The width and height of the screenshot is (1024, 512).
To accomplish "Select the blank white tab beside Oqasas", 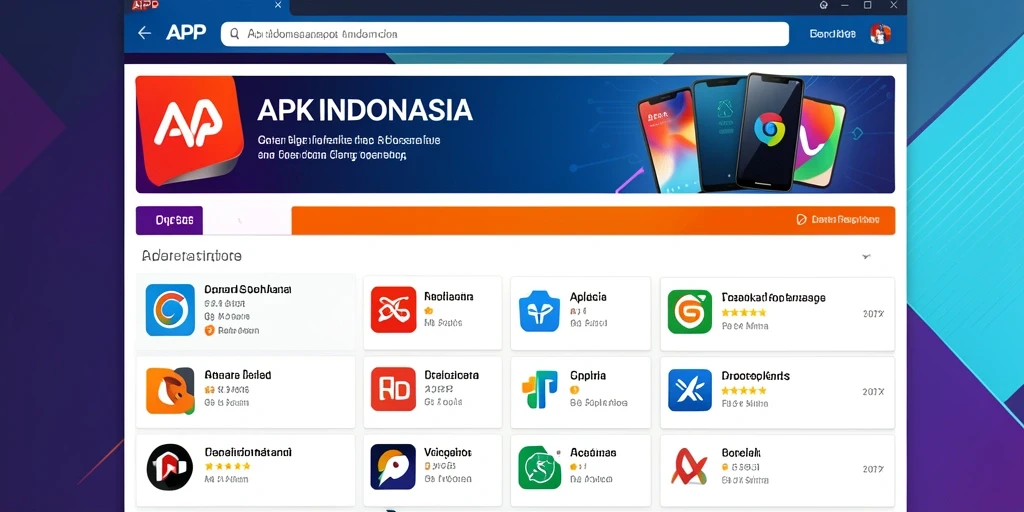I will click(x=247, y=220).
